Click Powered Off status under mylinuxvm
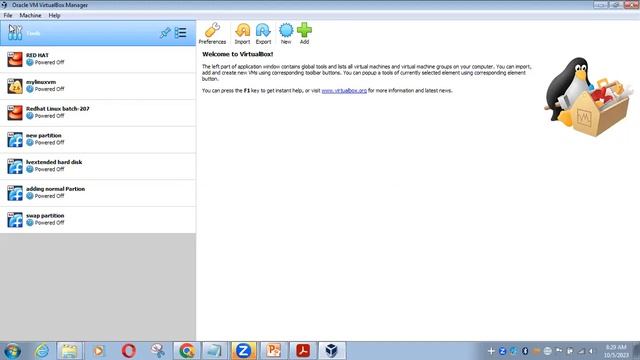The height and width of the screenshot is (360, 640). [45, 89]
